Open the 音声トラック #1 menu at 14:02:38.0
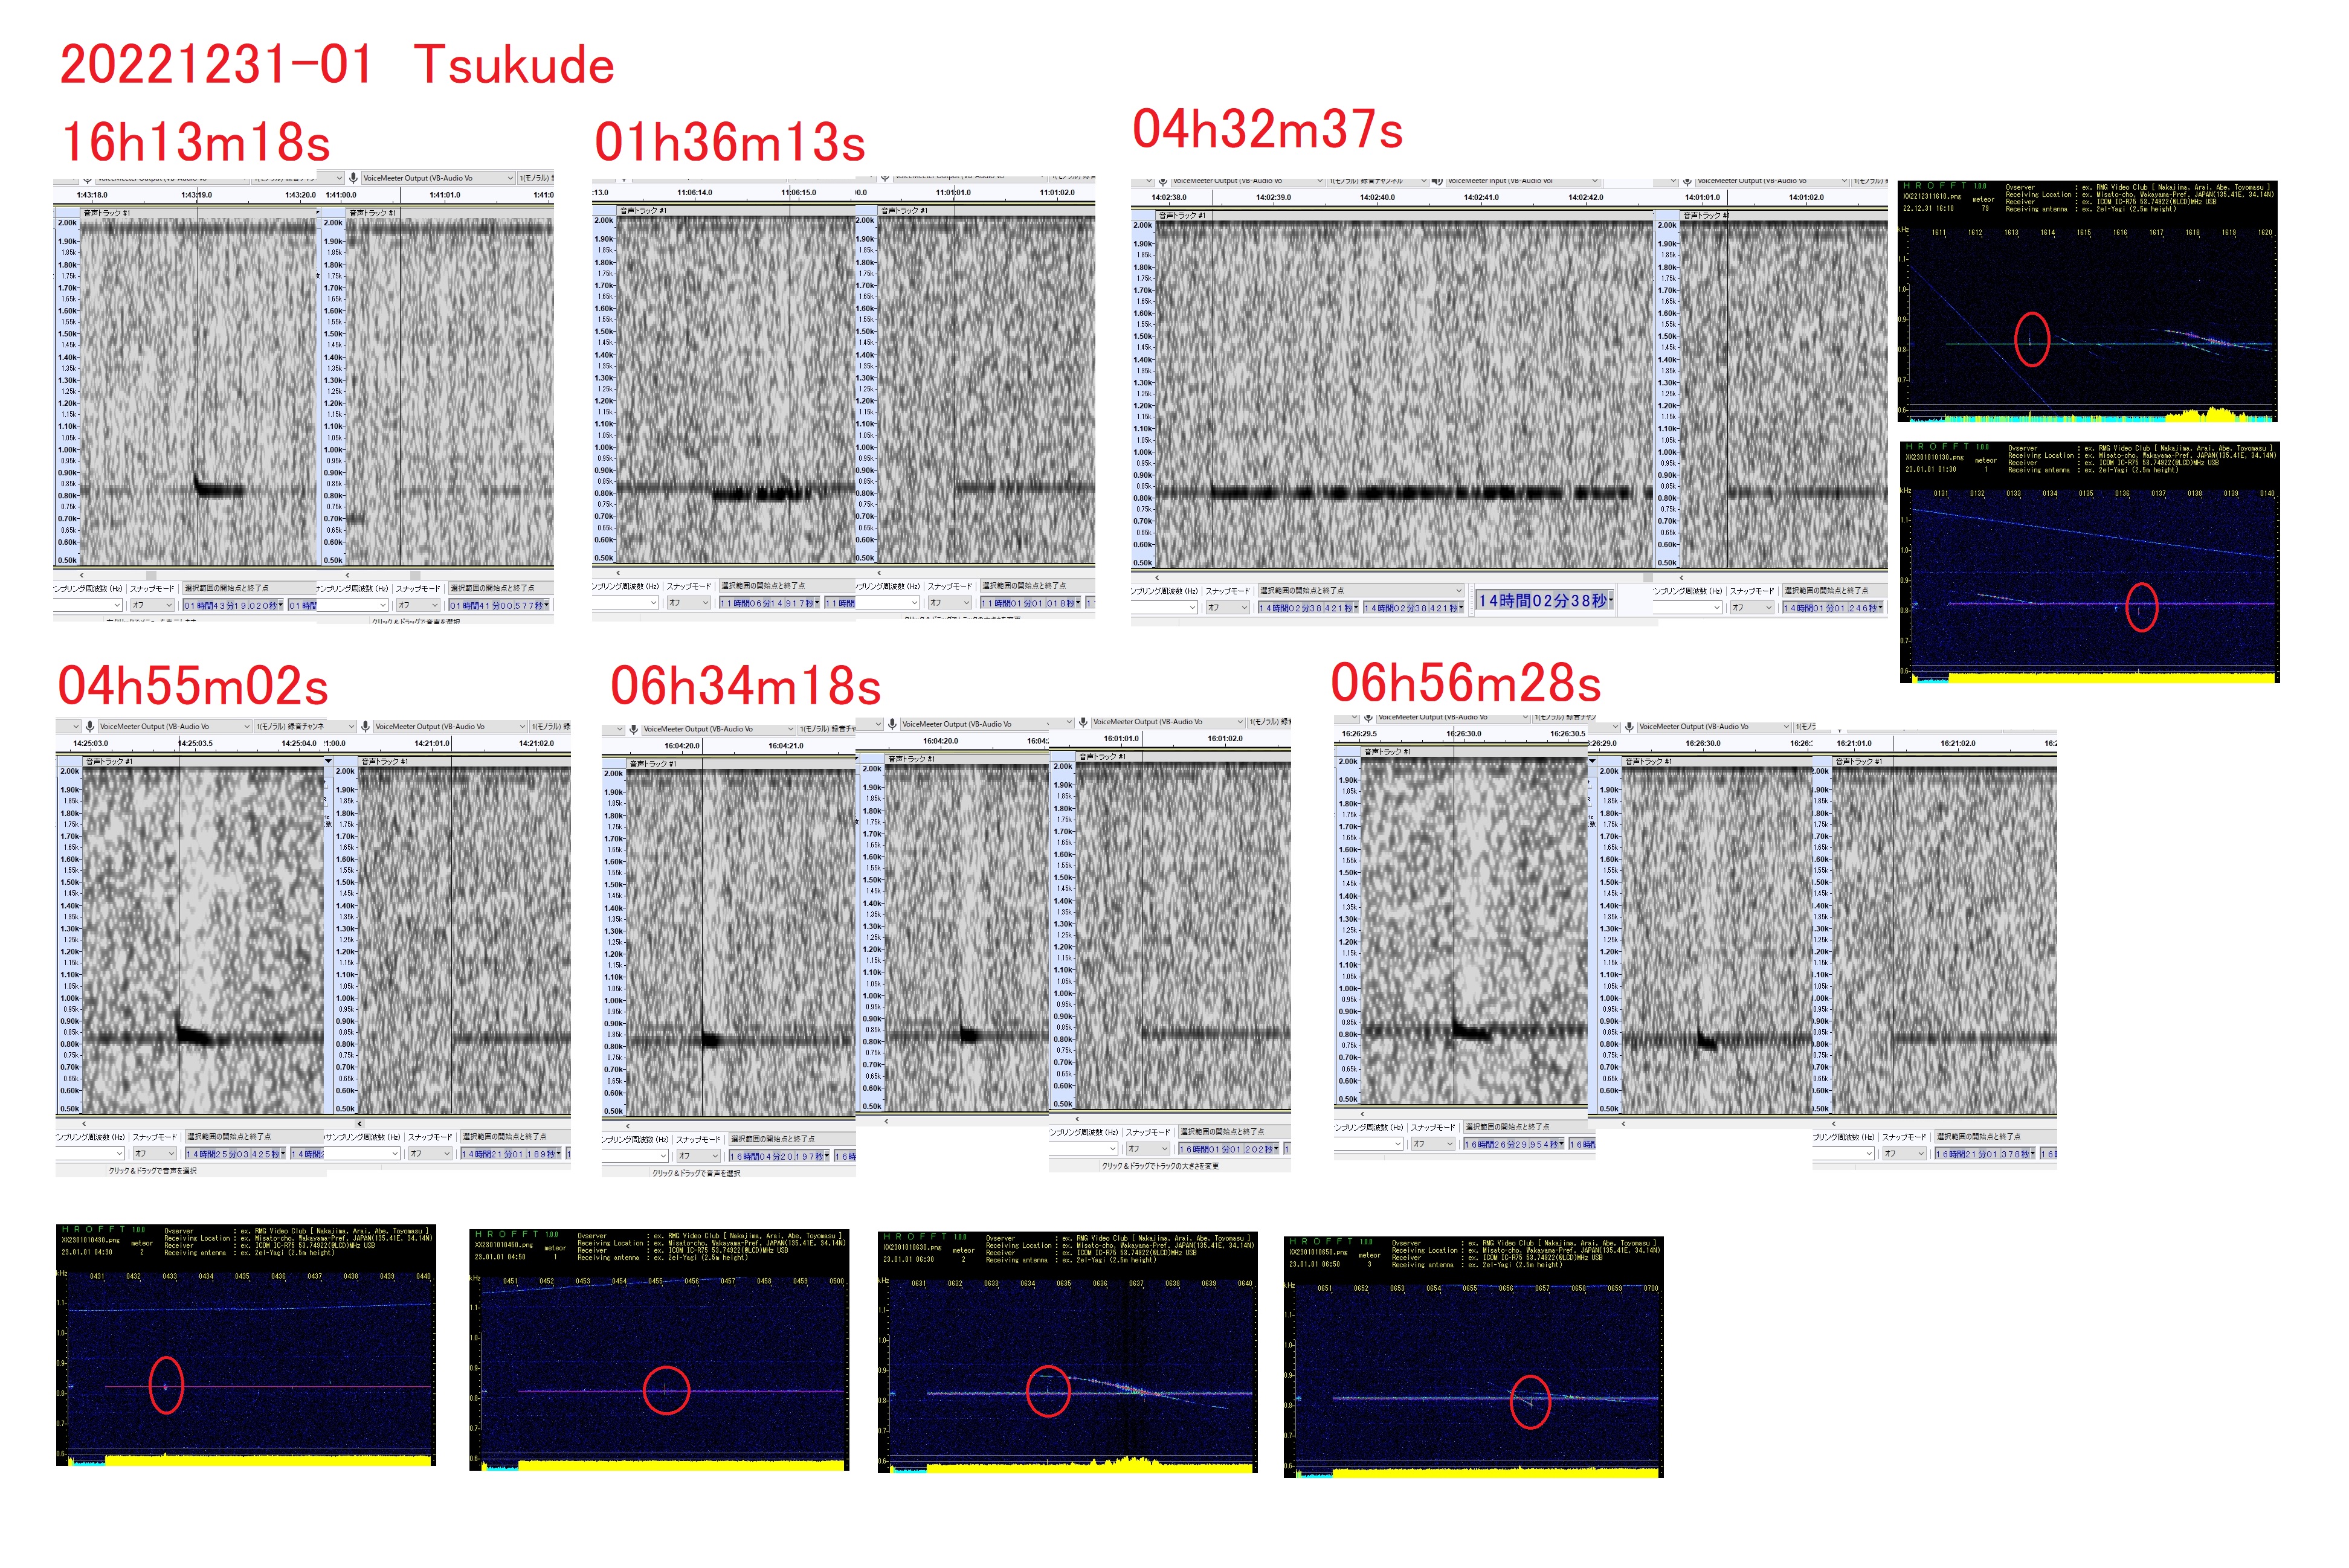The image size is (2349, 1568). (x=1182, y=216)
